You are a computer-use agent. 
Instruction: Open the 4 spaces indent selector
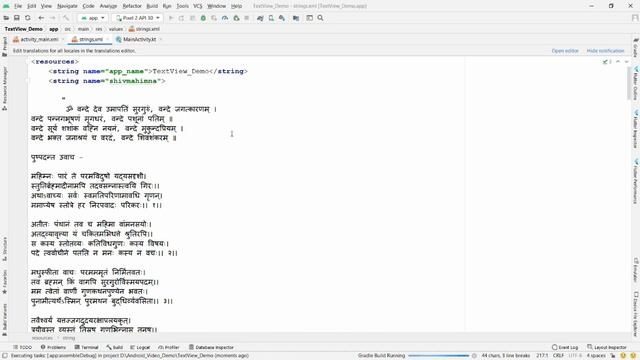[596, 356]
